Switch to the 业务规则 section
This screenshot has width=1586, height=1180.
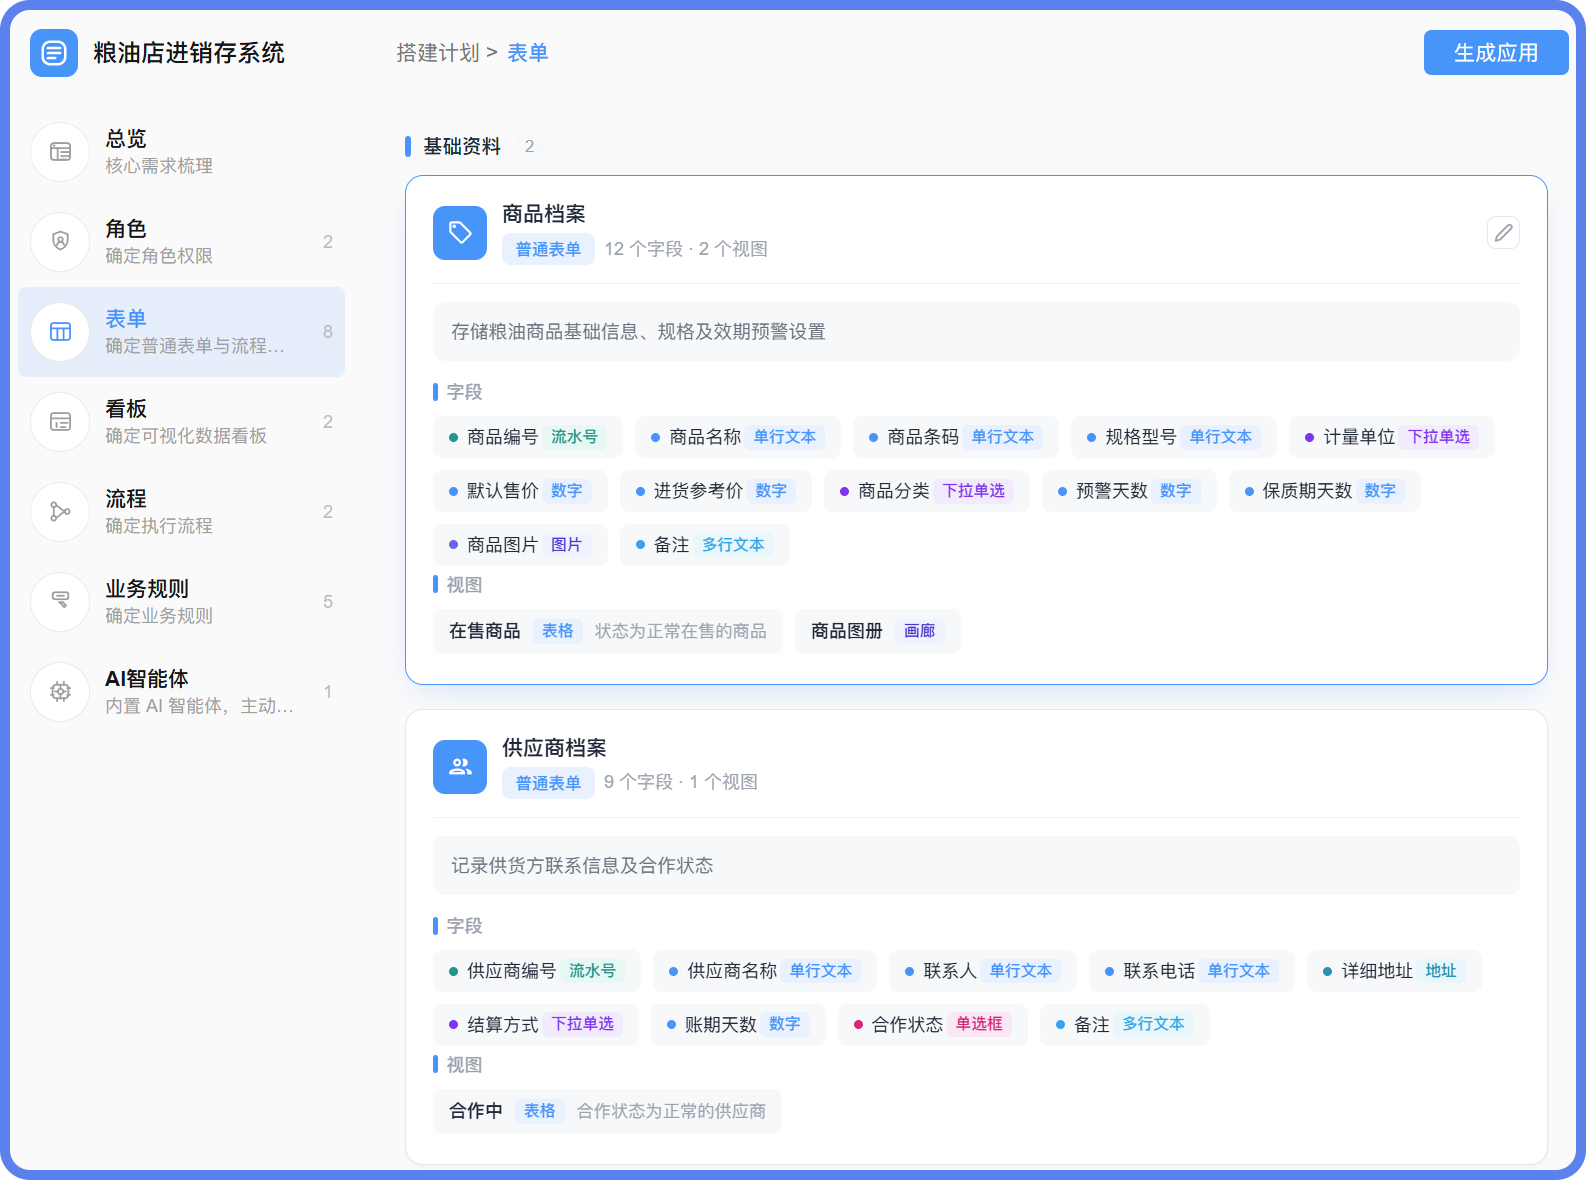[182, 602]
